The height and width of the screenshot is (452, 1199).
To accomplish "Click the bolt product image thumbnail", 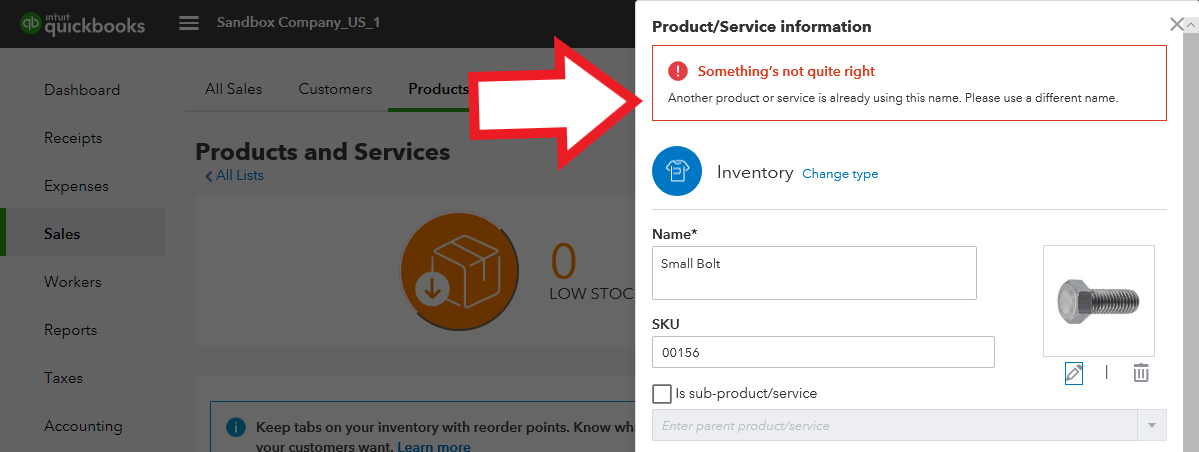I will 1098,301.
